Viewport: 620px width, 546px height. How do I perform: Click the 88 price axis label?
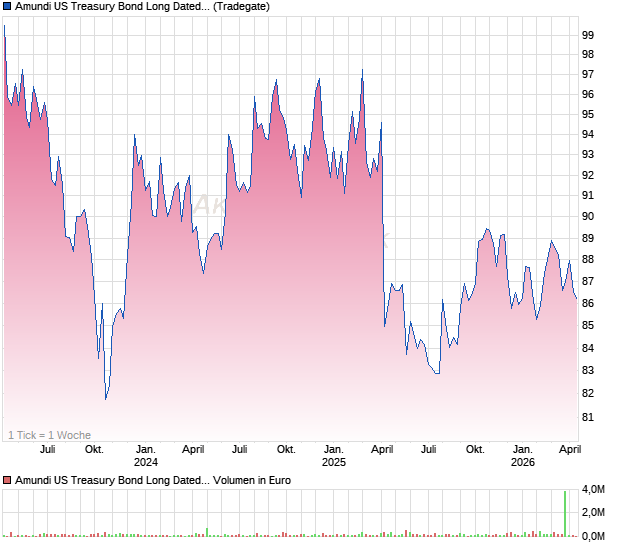[588, 259]
